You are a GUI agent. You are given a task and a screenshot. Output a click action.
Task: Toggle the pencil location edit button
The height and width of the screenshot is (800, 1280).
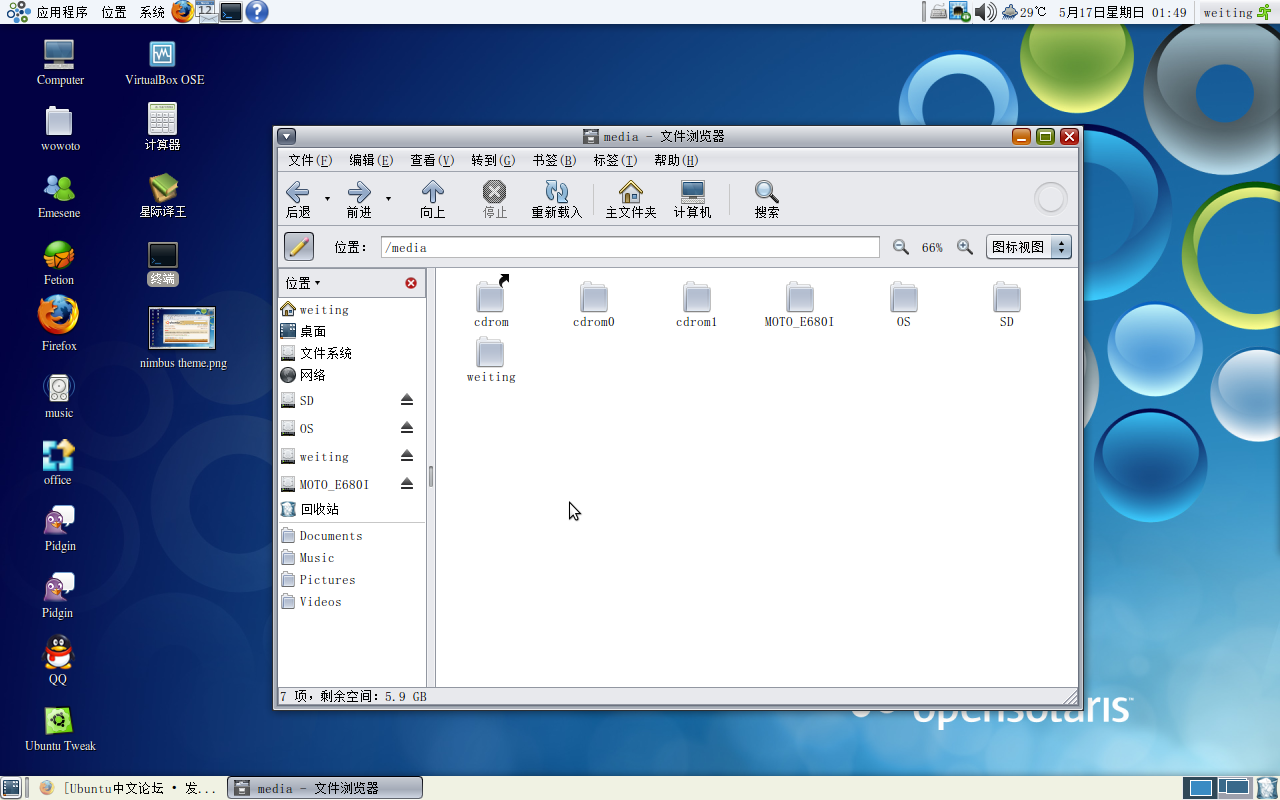[299, 247]
